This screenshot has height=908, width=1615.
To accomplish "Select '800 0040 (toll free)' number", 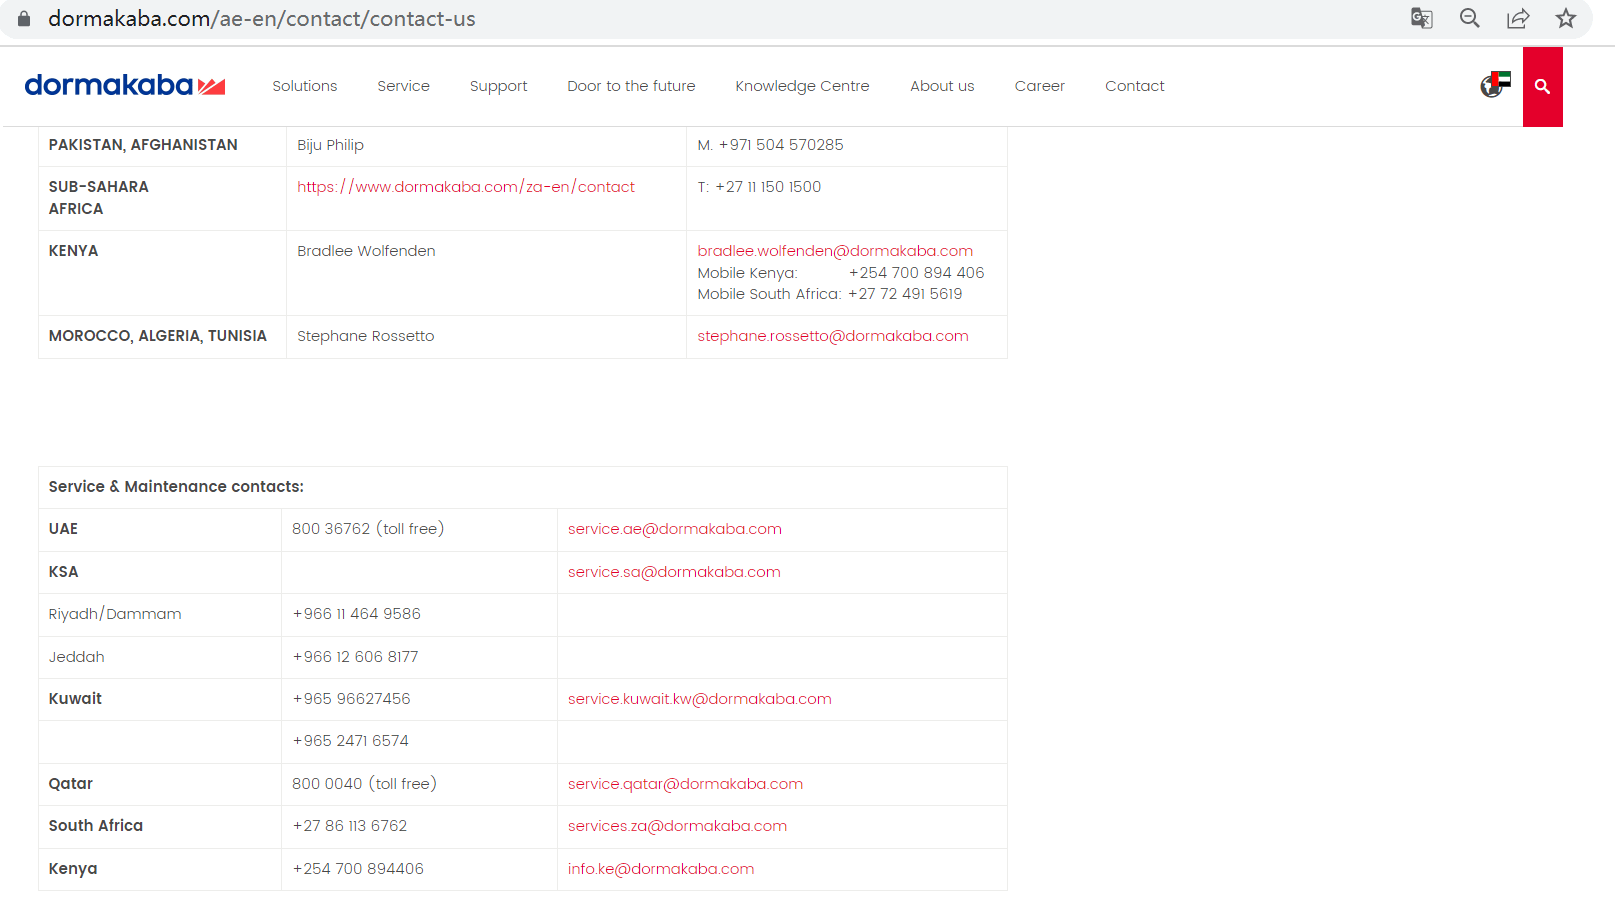I will [x=364, y=784].
